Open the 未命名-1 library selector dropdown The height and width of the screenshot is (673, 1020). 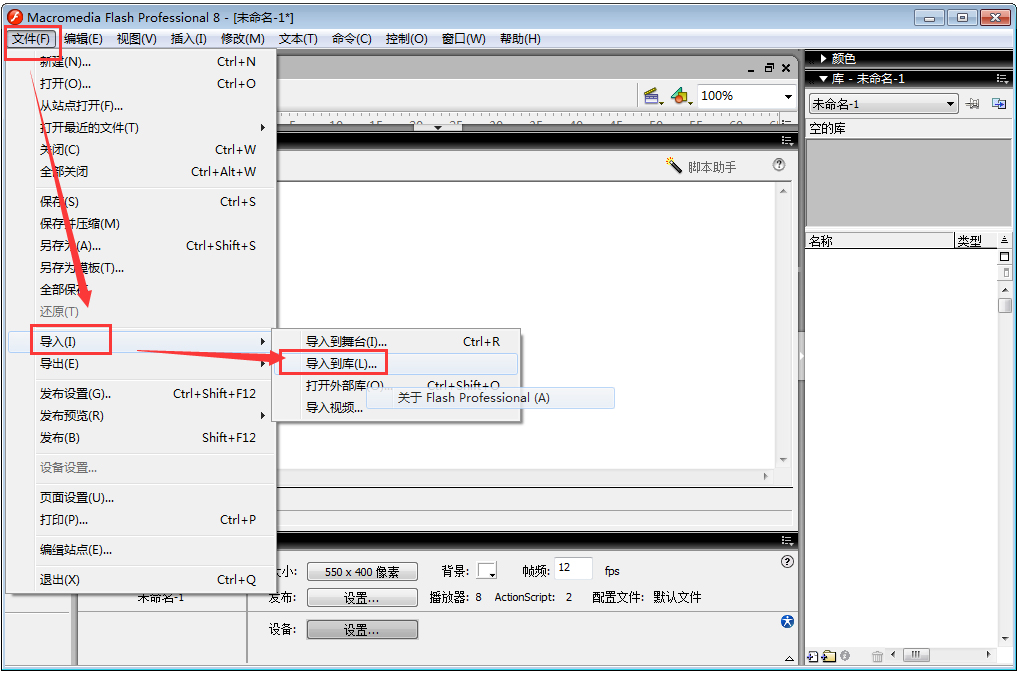[950, 104]
